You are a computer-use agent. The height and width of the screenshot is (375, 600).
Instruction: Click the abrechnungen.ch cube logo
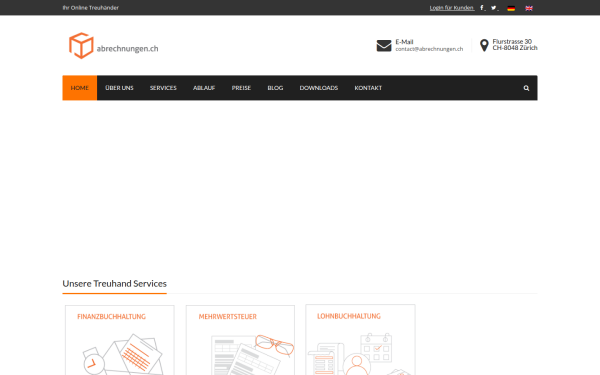click(81, 46)
